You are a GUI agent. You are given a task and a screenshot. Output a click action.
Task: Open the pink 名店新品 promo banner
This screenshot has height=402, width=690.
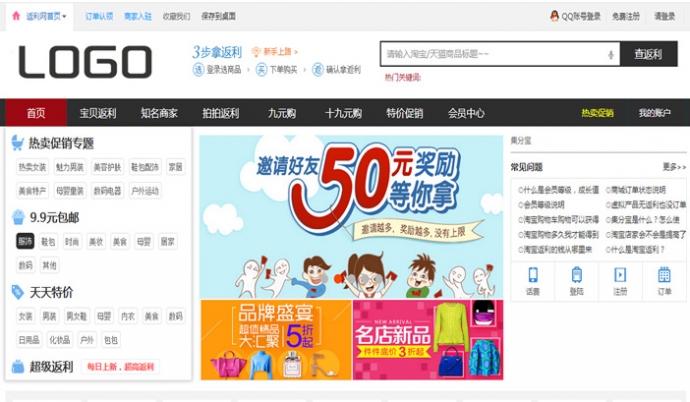pos(428,340)
